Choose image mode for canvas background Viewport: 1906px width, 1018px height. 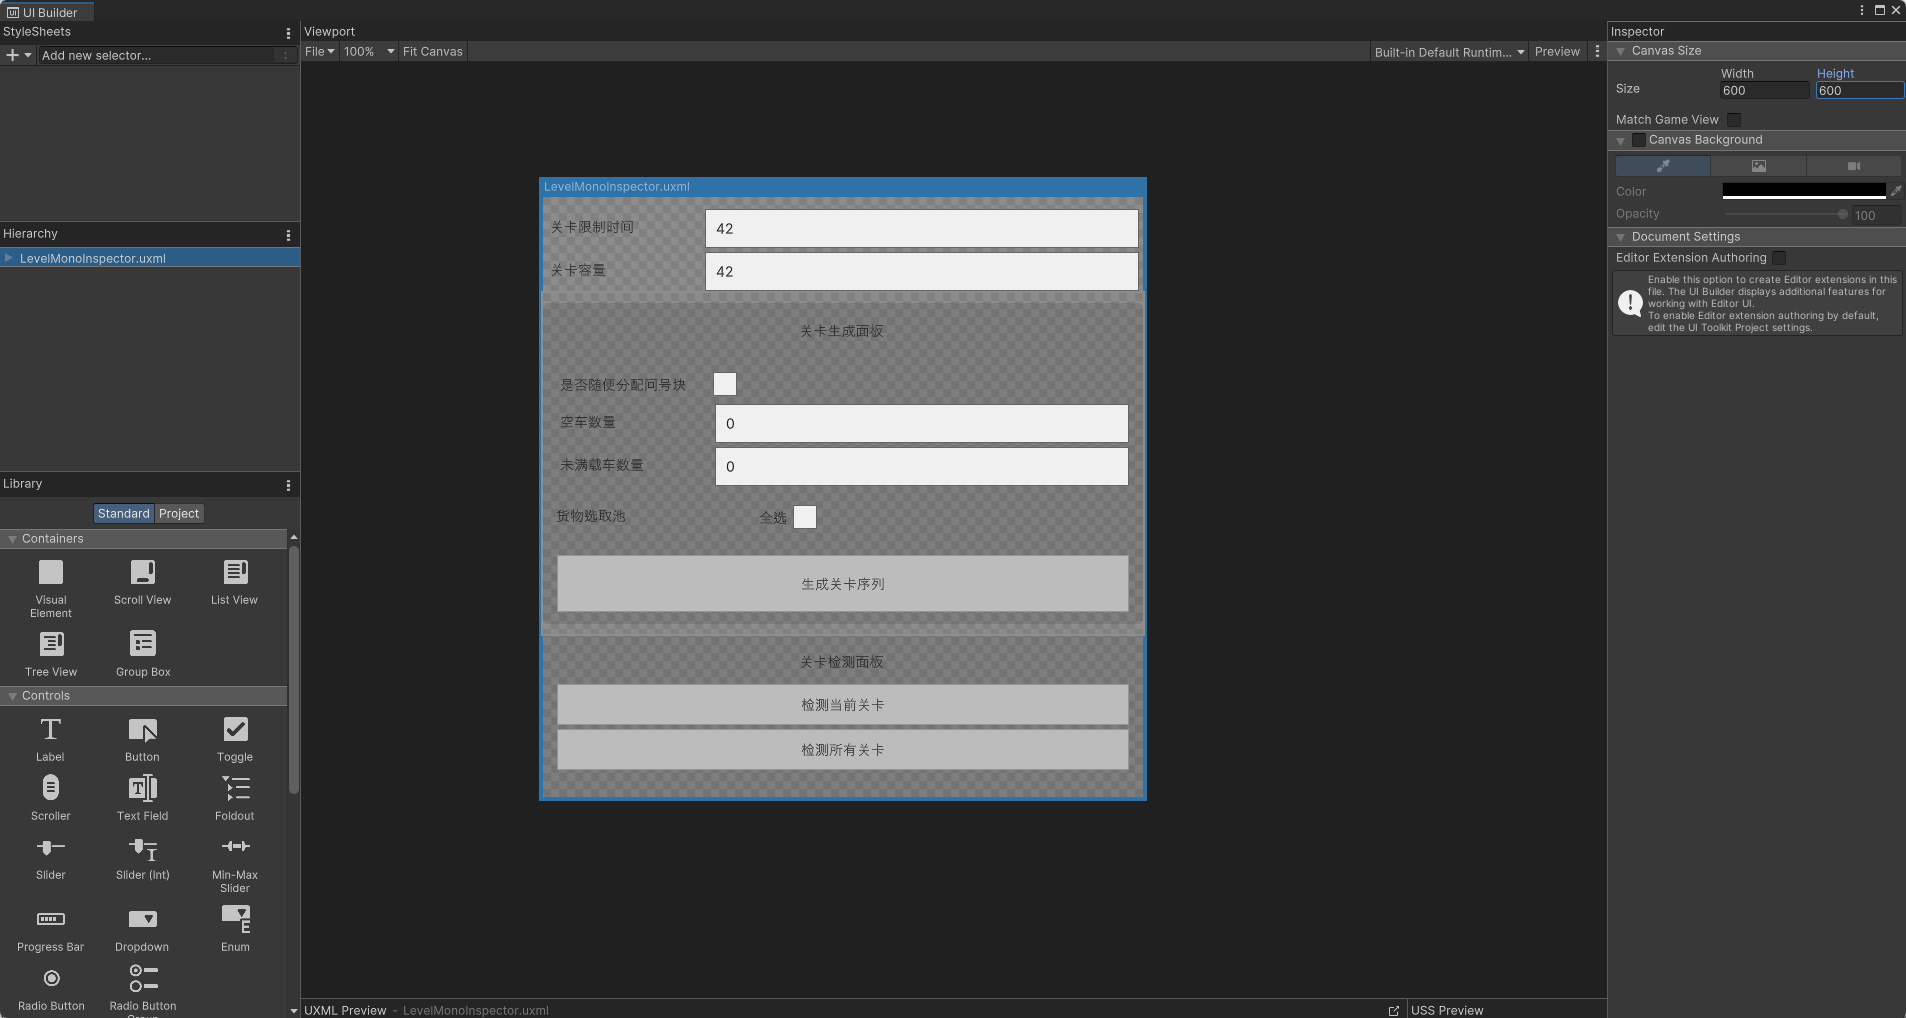pyautogui.click(x=1758, y=166)
